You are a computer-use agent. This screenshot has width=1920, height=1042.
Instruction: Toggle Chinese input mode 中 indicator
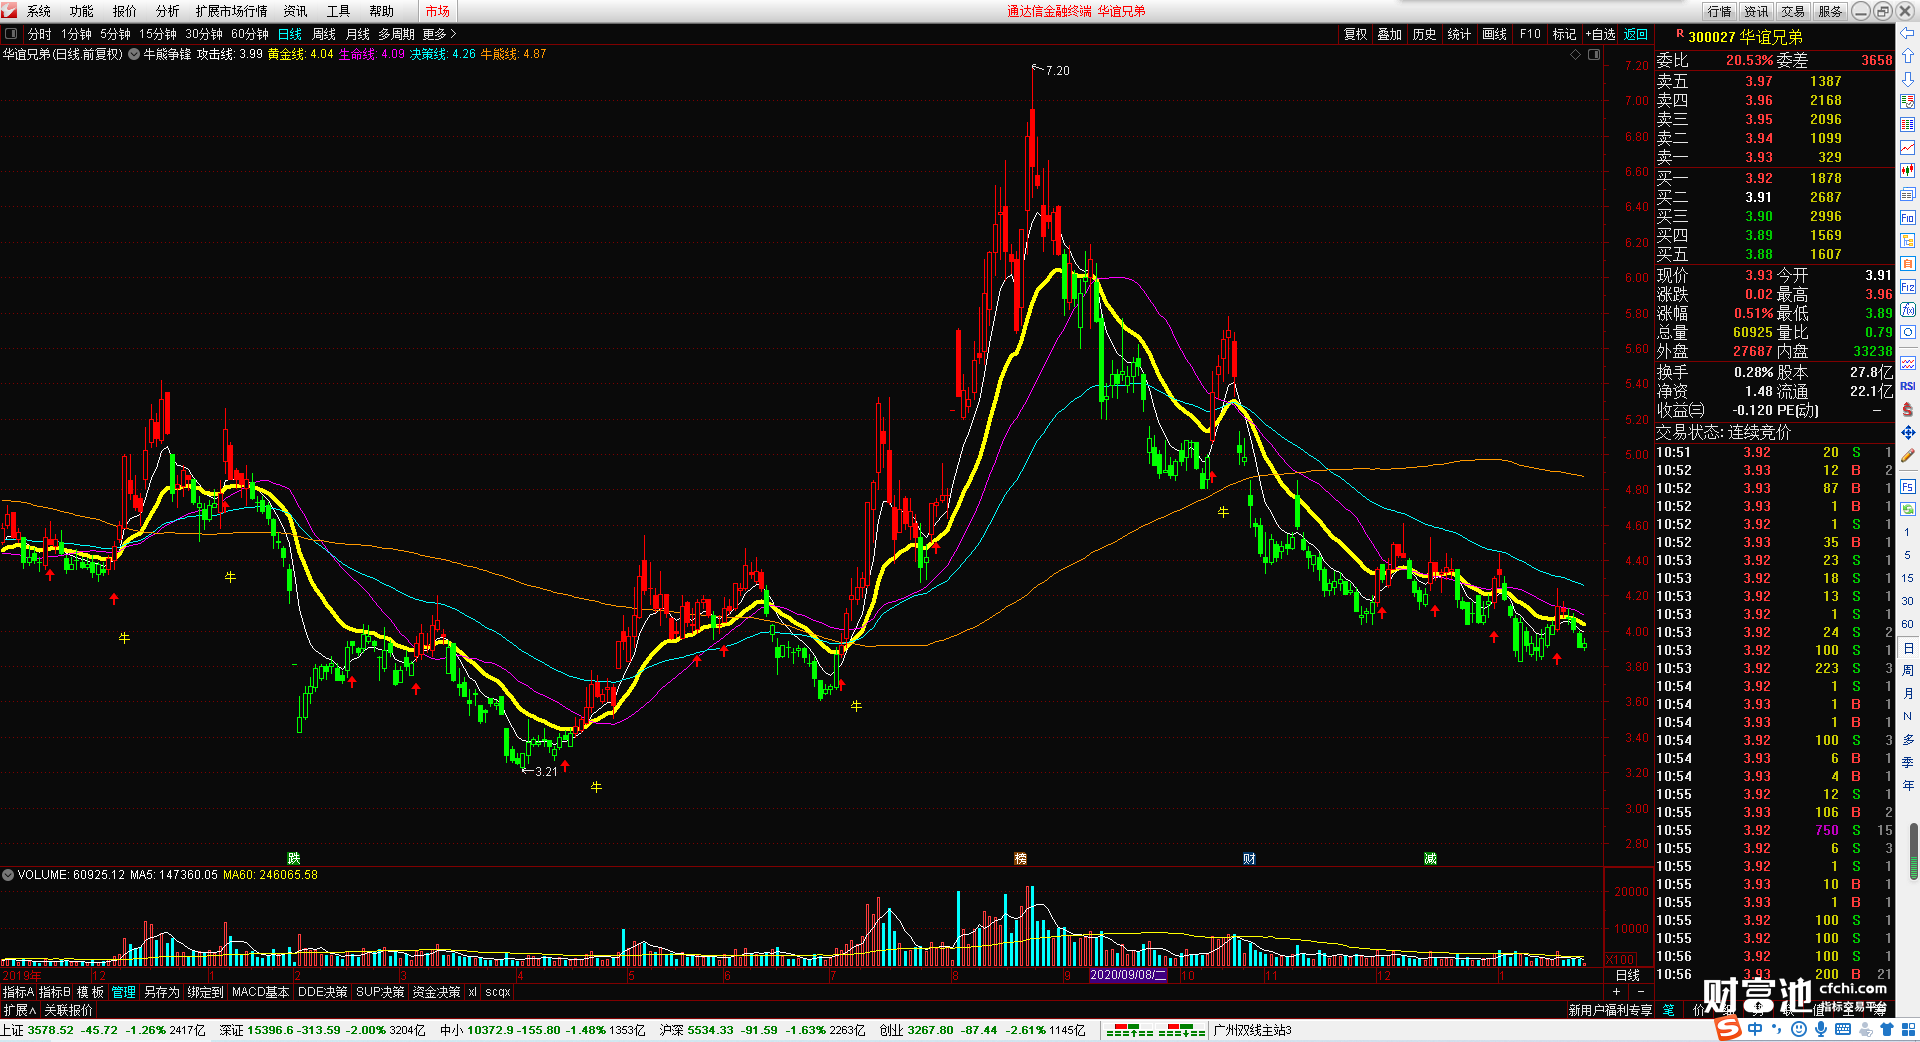point(1755,1029)
